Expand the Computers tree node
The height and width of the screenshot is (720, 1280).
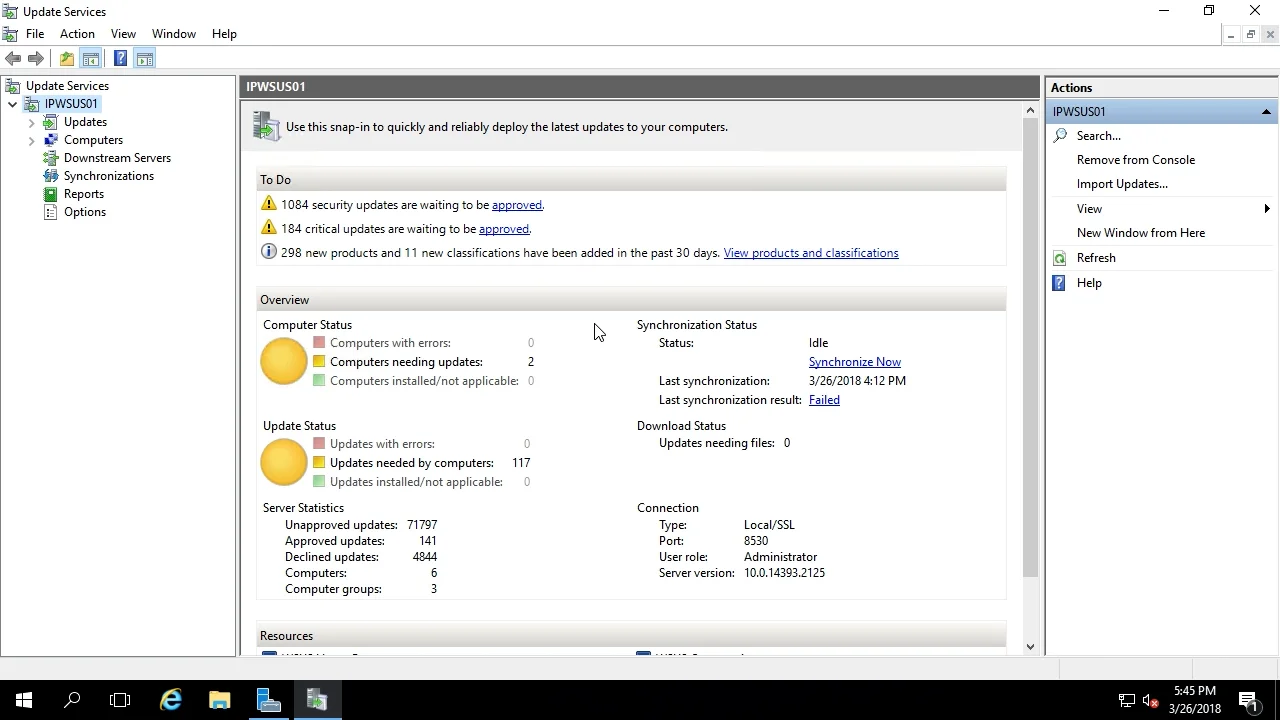point(32,141)
